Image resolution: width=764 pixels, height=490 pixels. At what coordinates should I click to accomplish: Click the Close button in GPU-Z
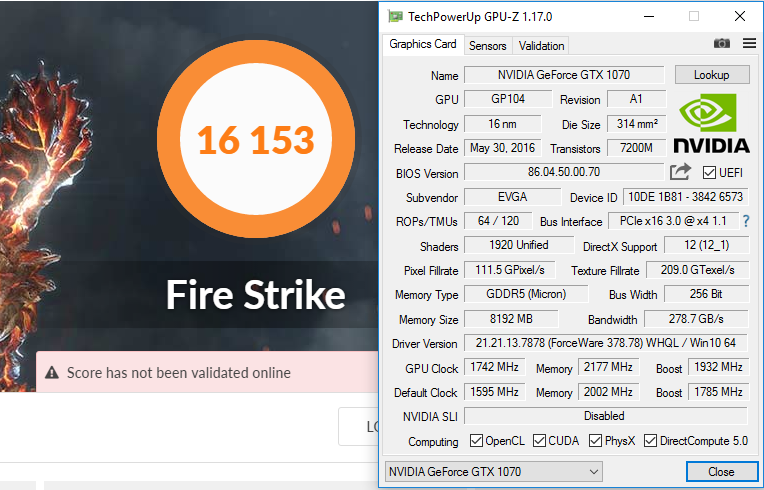coord(722,471)
